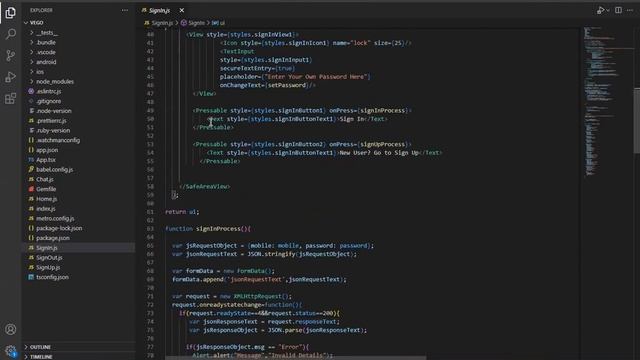Click 'XMLHttpRequest()' on line 71
The image size is (640, 360).
pos(261,296)
